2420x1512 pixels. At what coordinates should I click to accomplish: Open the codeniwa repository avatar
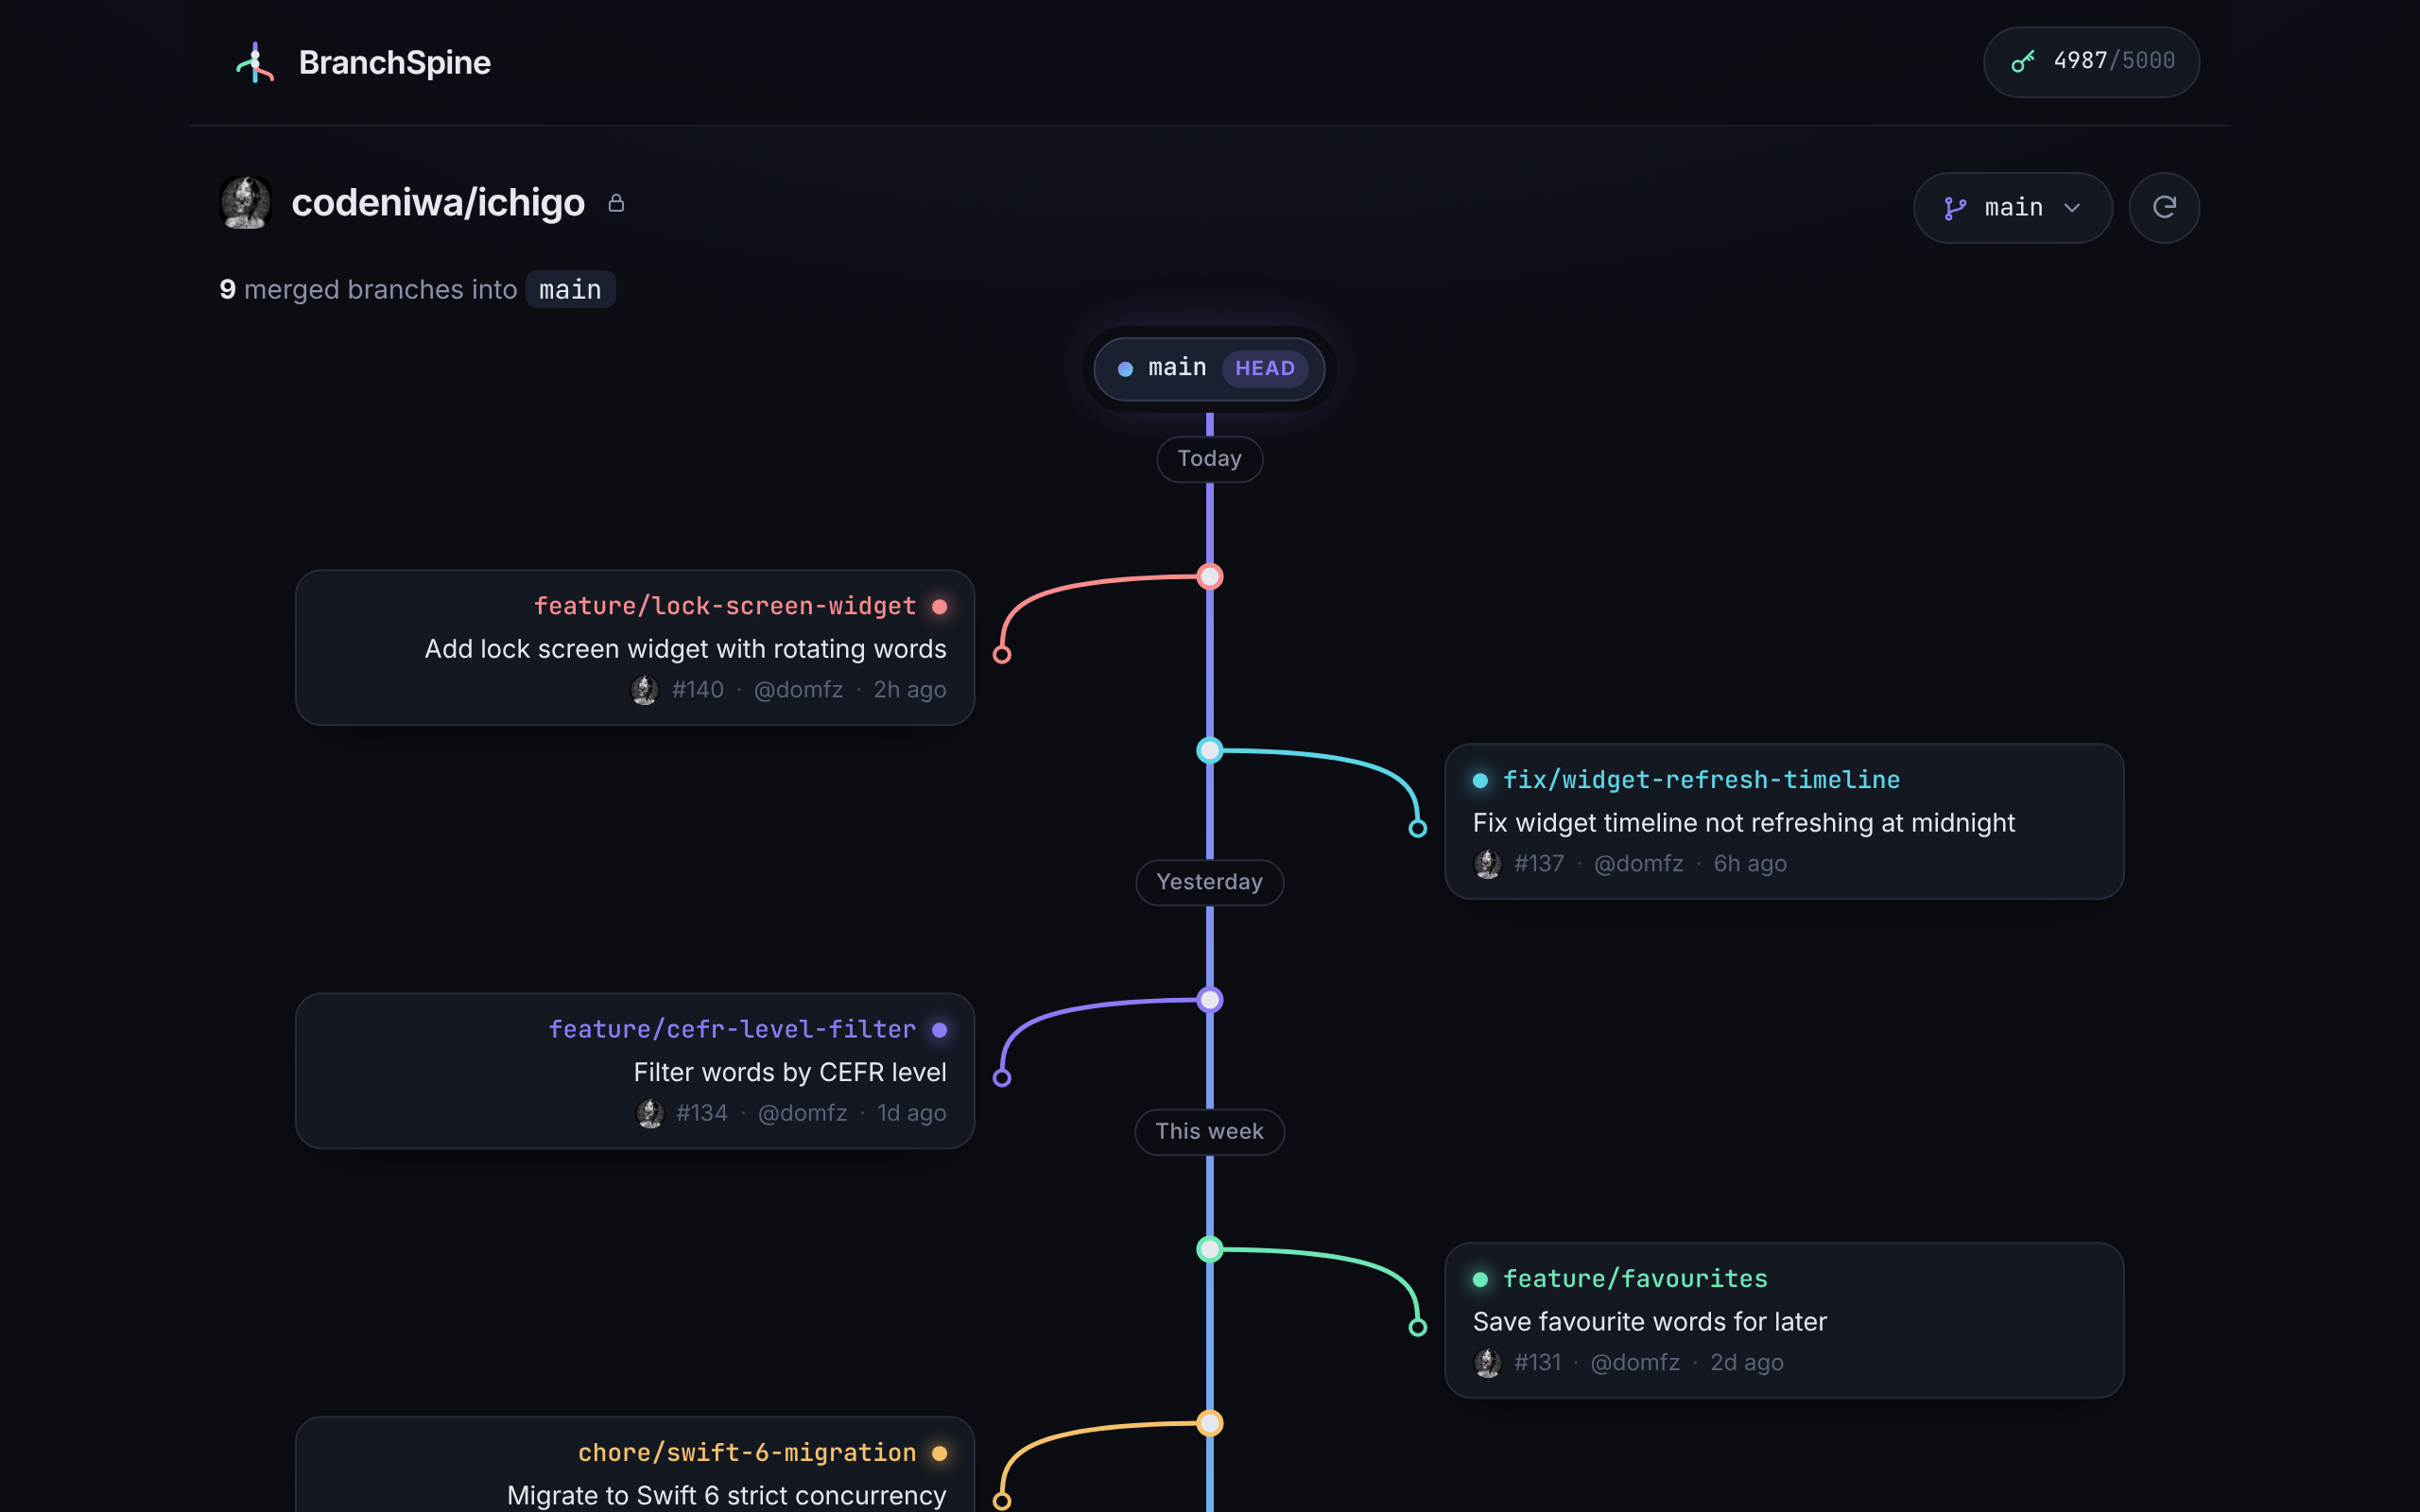coord(245,203)
